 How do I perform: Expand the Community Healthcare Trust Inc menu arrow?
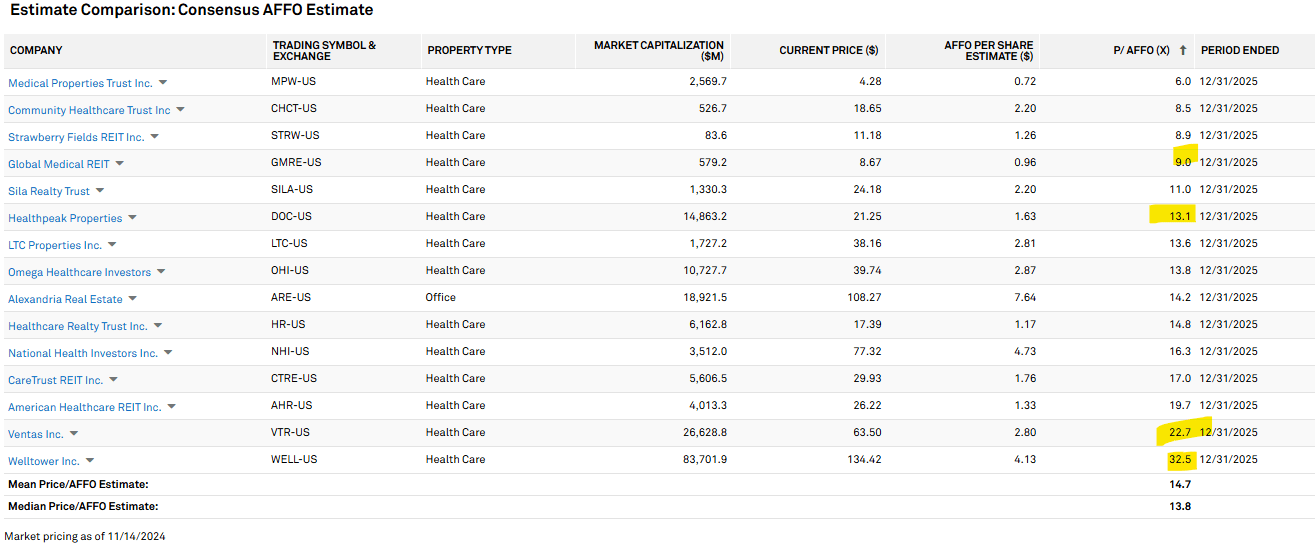tap(180, 110)
